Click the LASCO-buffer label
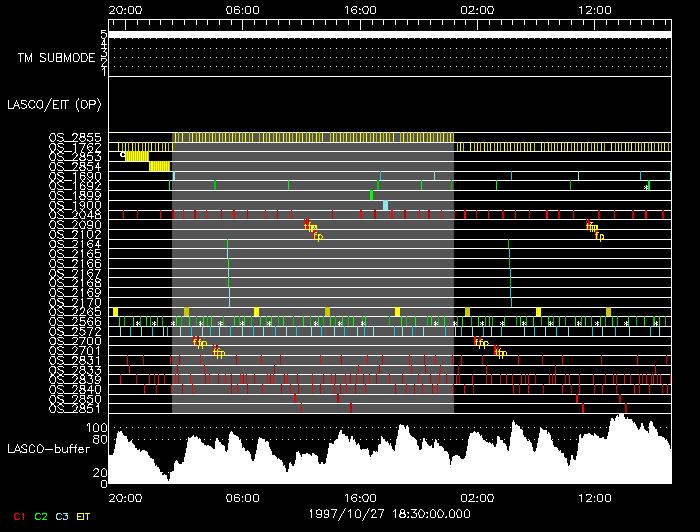The image size is (700, 532). point(48,449)
